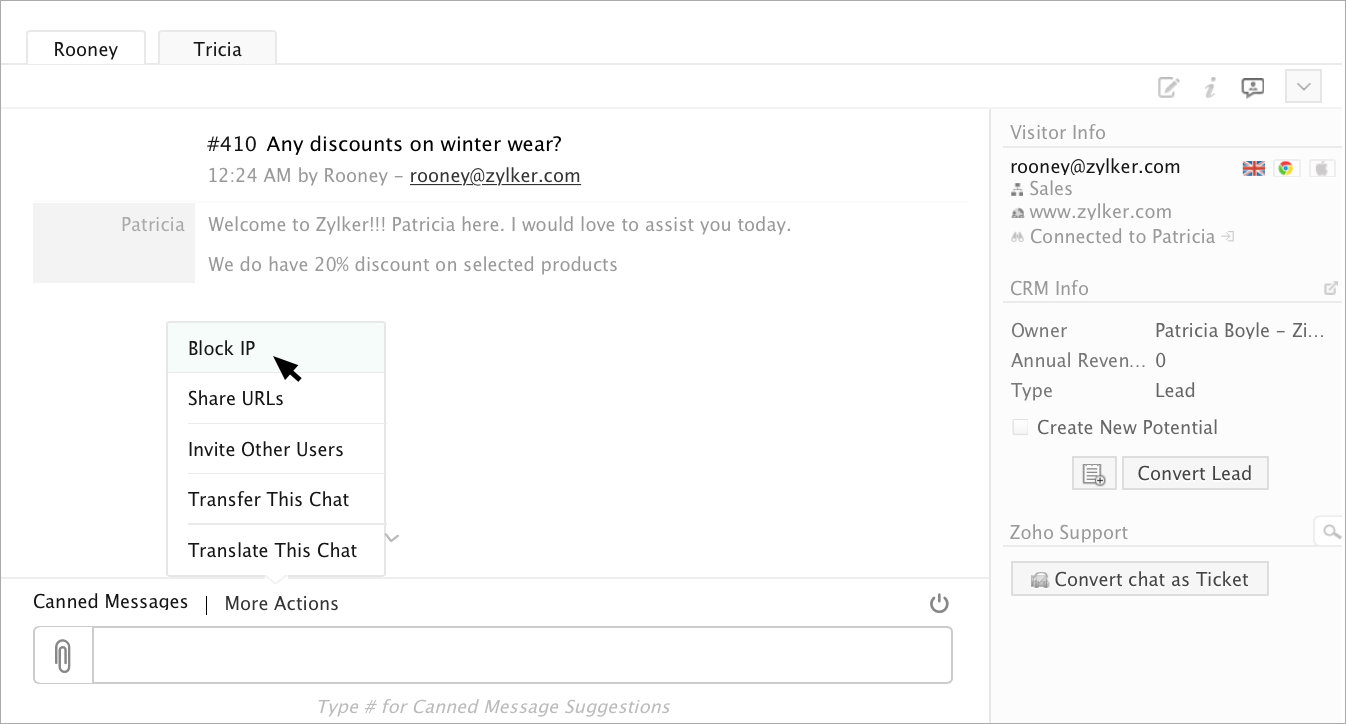This screenshot has height=724, width=1346.
Task: Click the small chevron beside the popup menu
Action: 393,538
